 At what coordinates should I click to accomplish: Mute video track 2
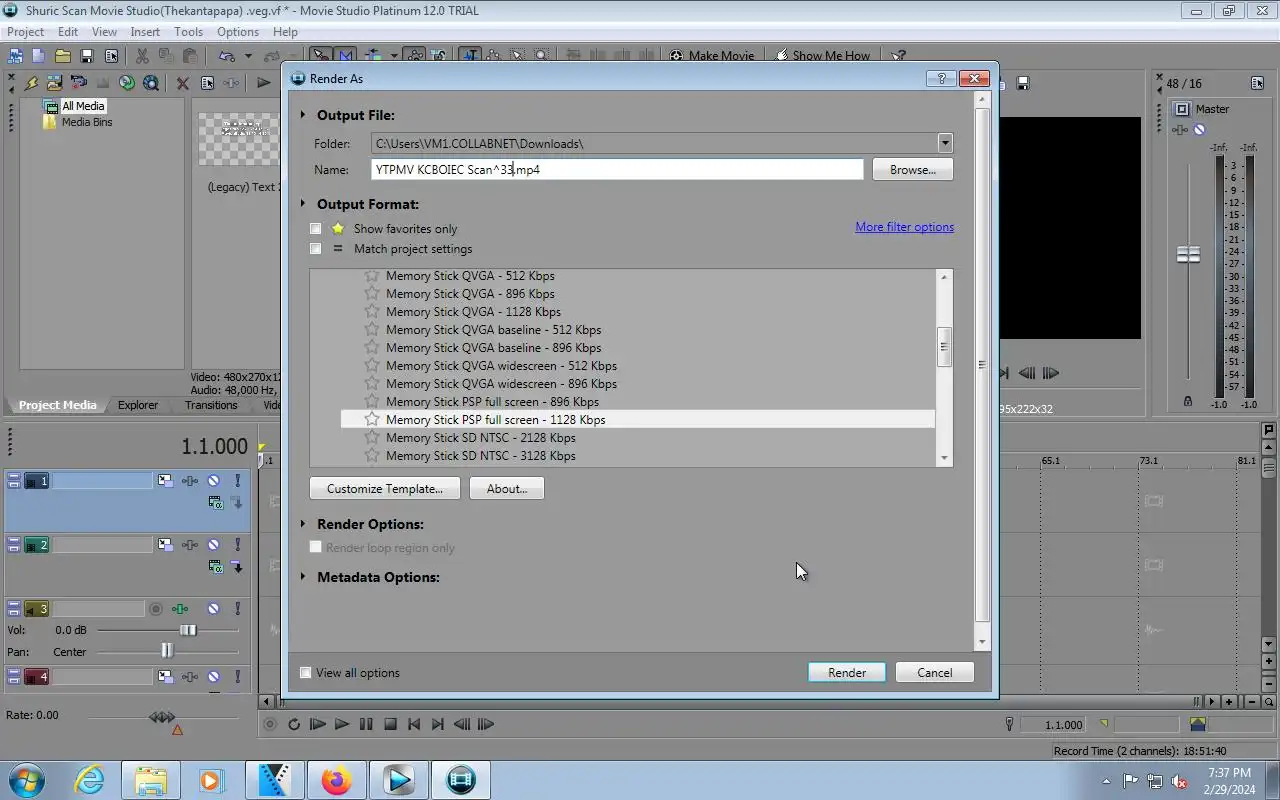coord(213,545)
